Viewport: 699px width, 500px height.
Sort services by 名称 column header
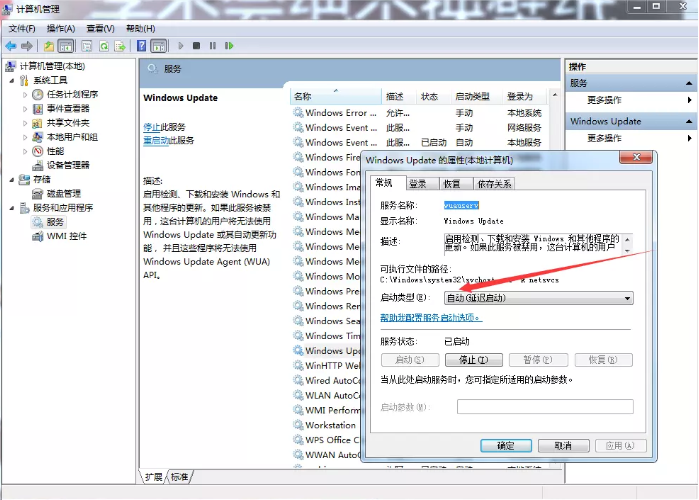[336, 96]
